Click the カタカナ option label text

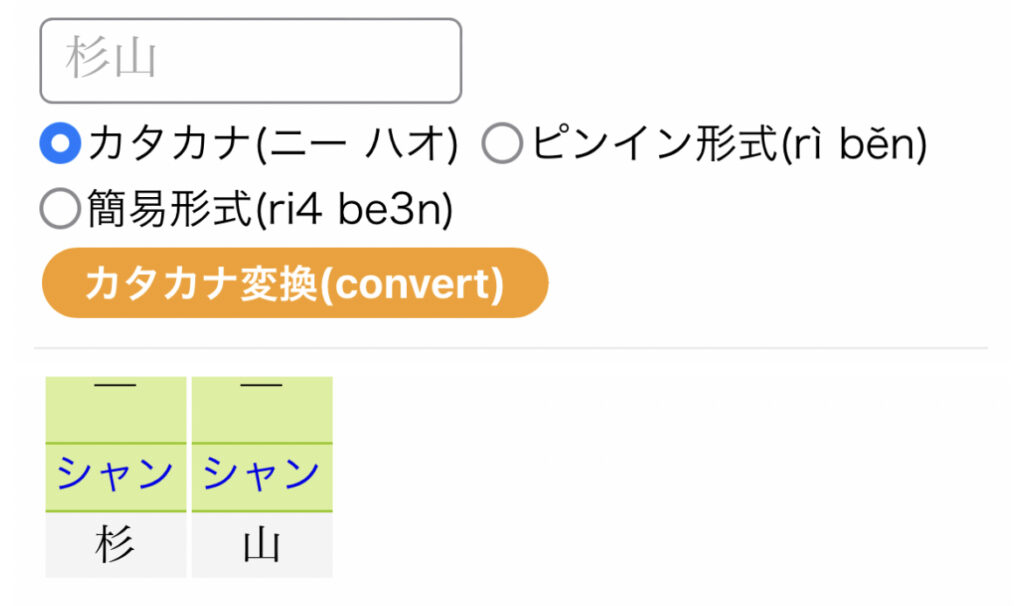click(x=167, y=146)
